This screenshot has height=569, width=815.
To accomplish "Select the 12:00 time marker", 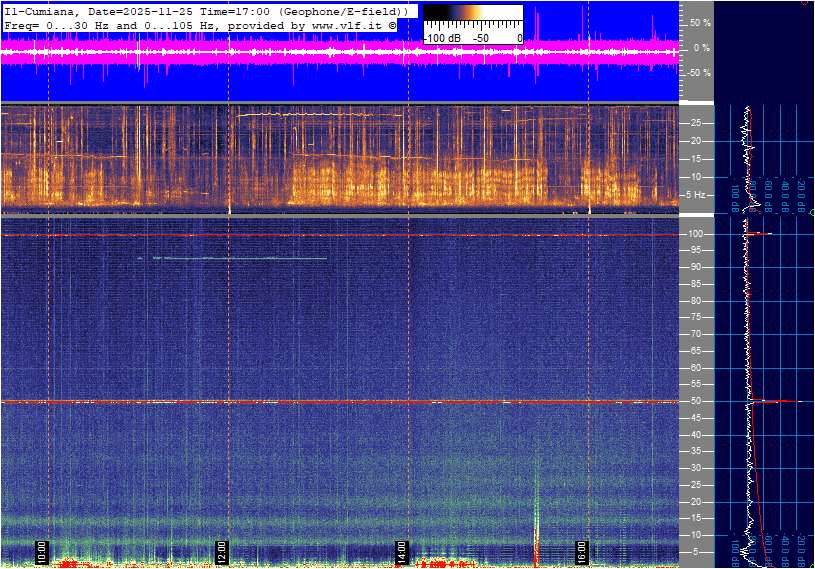I will (221, 551).
